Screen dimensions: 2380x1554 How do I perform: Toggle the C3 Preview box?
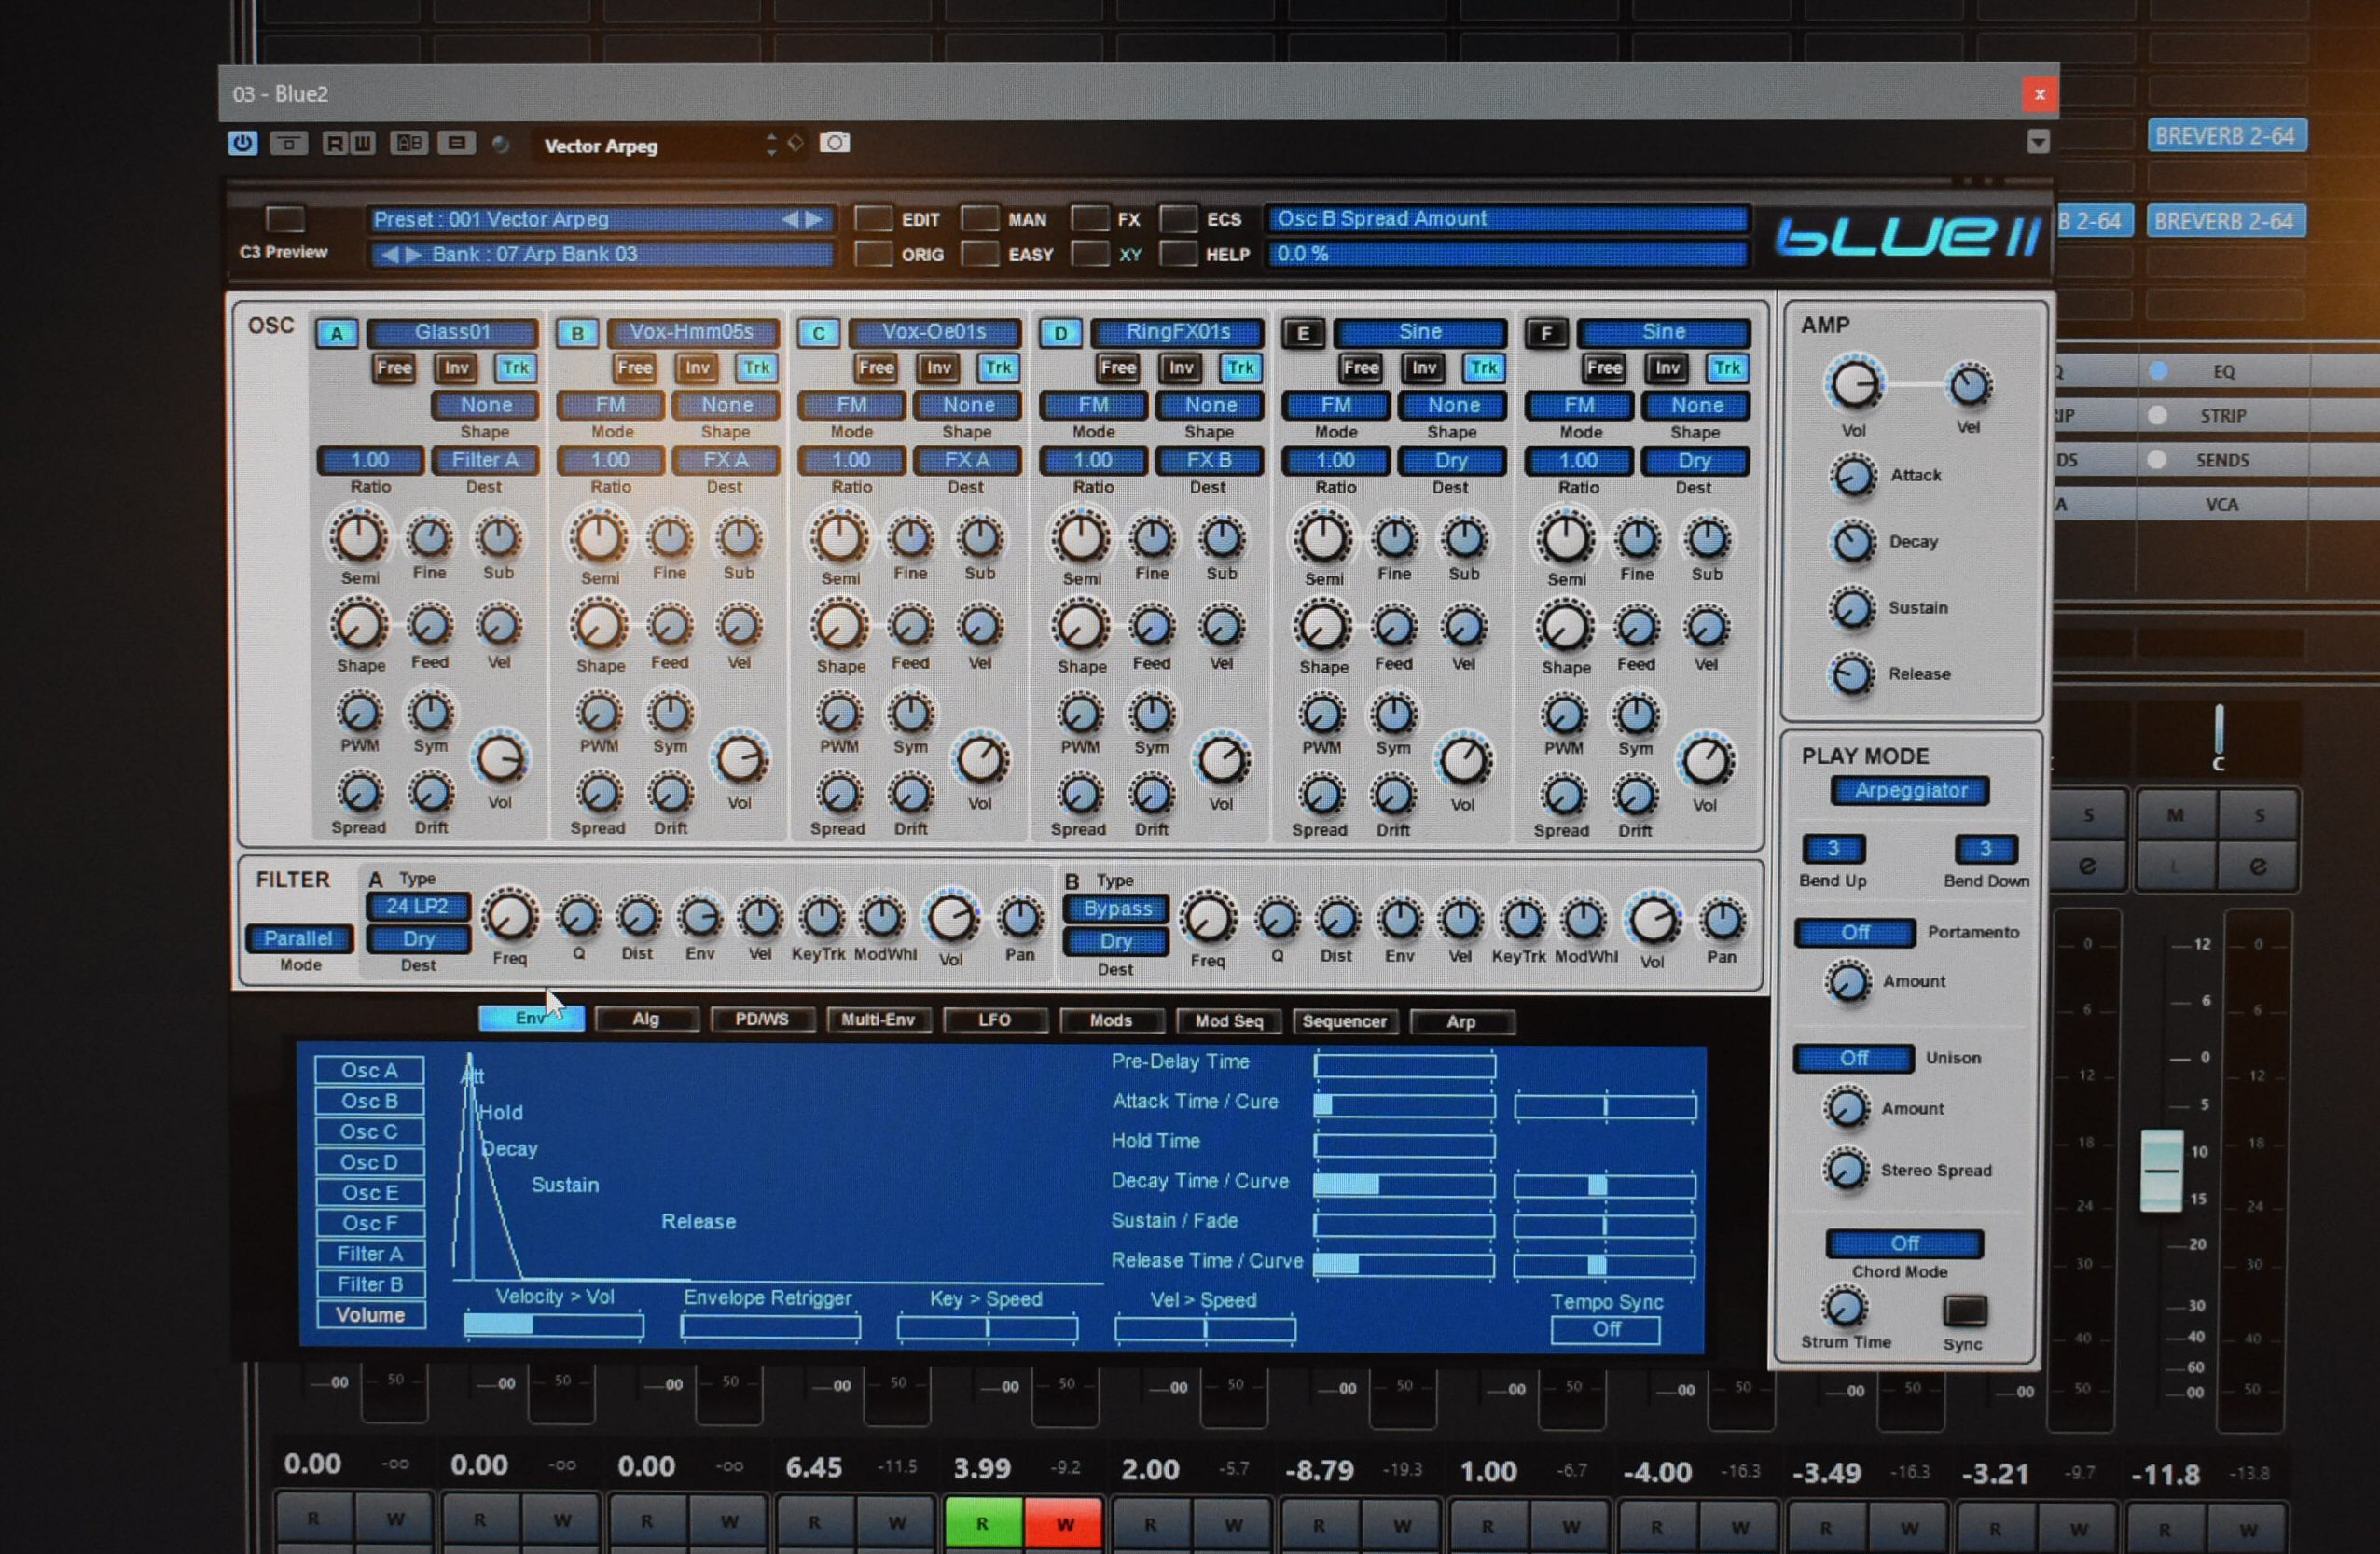(x=284, y=219)
